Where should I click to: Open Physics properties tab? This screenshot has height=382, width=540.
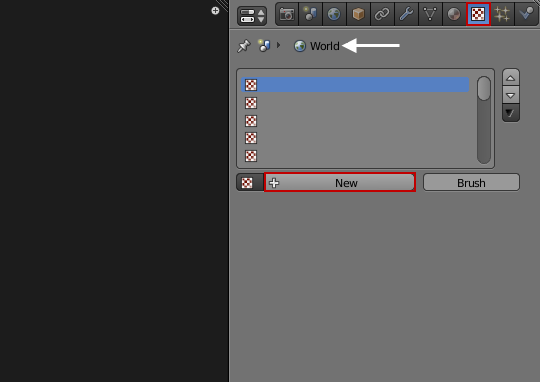click(x=526, y=14)
